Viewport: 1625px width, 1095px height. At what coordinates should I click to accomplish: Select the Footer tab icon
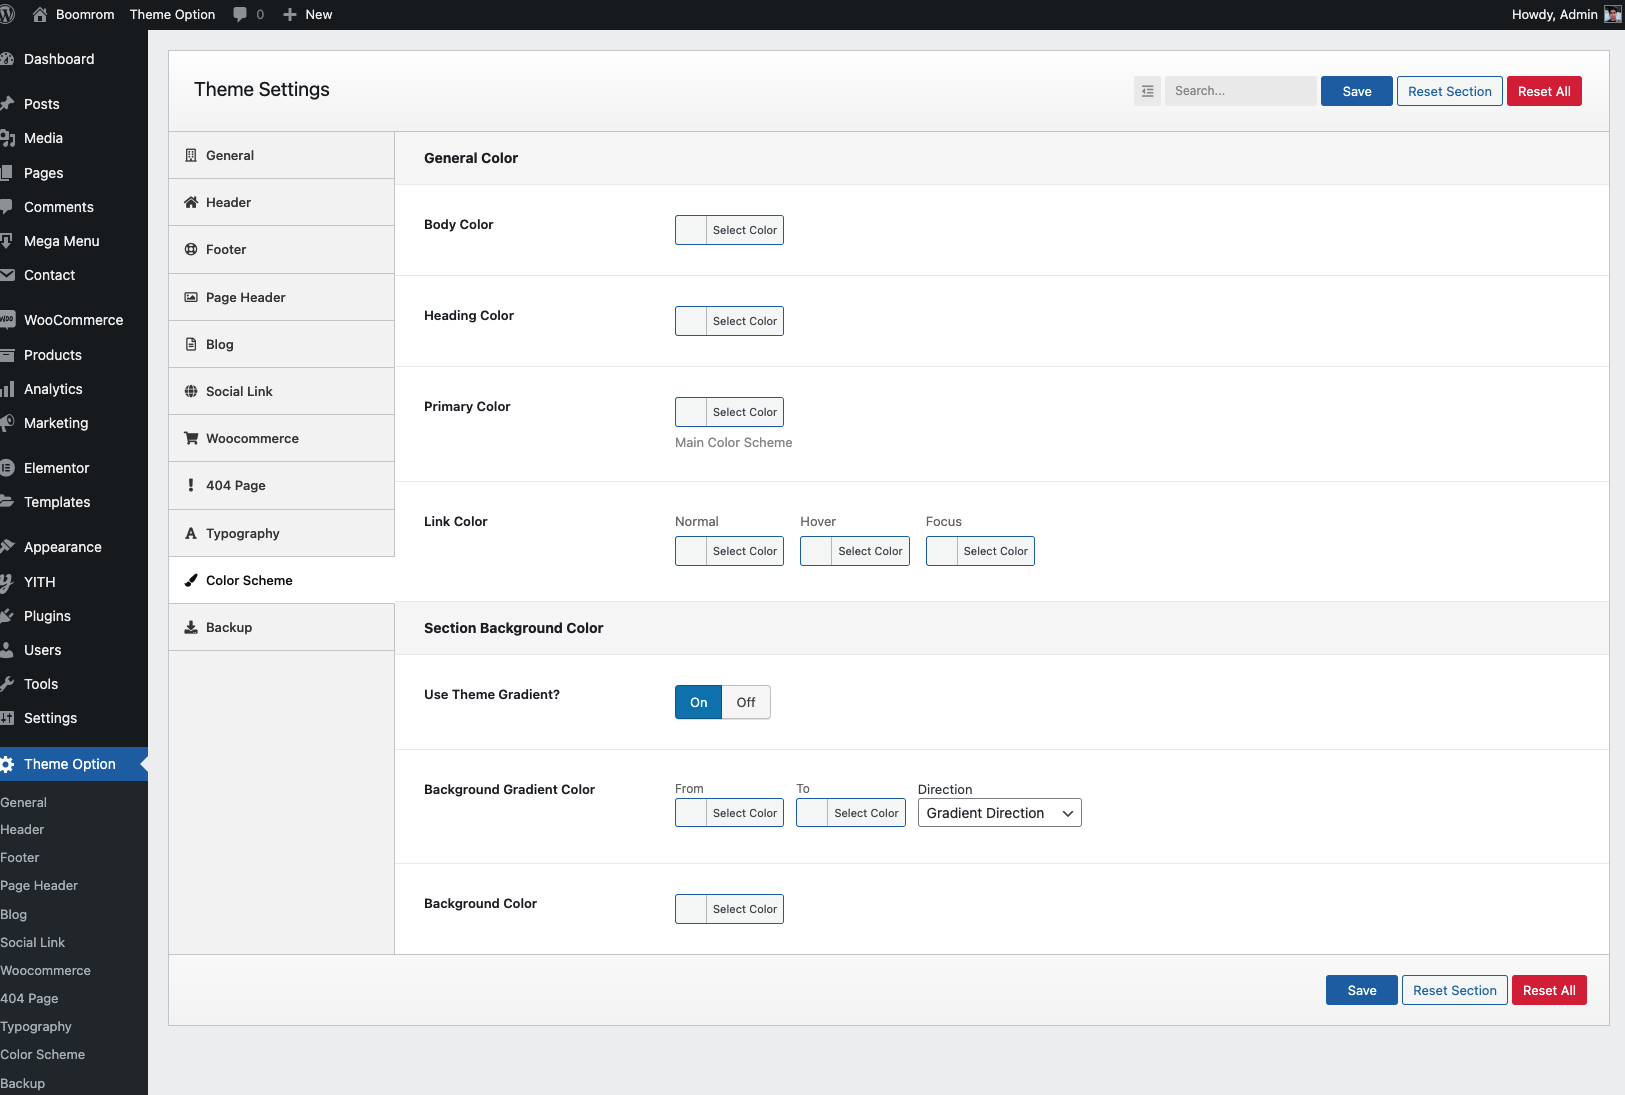[x=191, y=249]
